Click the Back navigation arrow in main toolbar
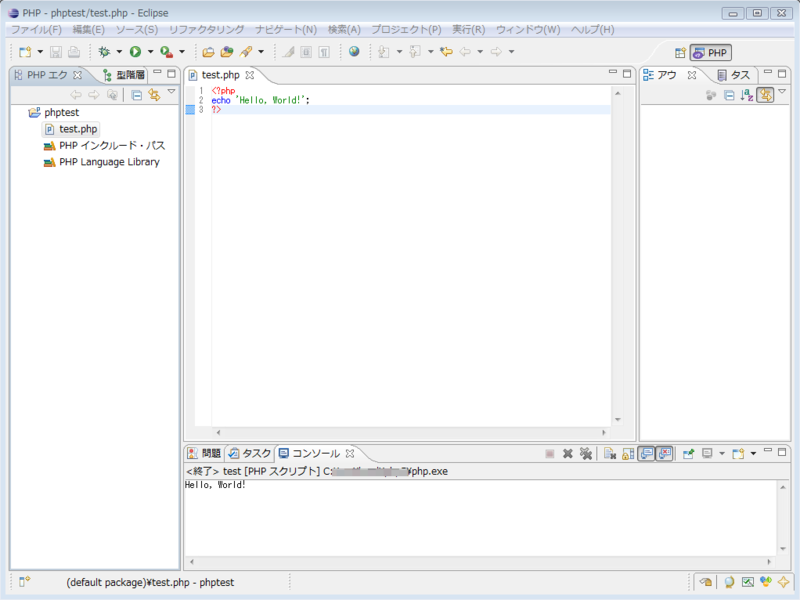 pyautogui.click(x=465, y=52)
